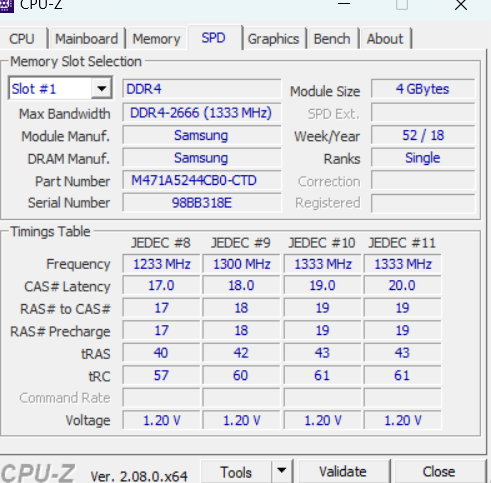Click the DDR4 memory type field
This screenshot has width=491, height=483.
tap(202, 89)
